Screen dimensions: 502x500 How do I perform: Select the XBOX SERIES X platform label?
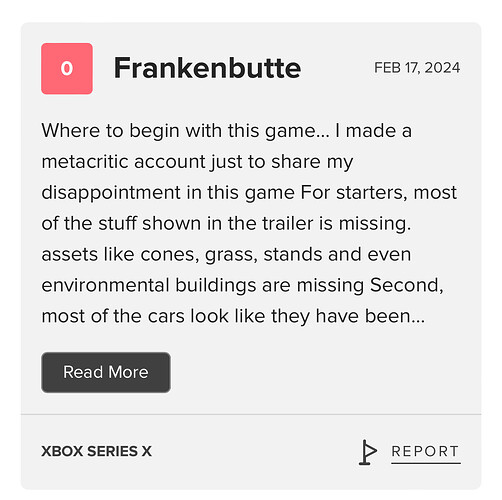[96, 451]
